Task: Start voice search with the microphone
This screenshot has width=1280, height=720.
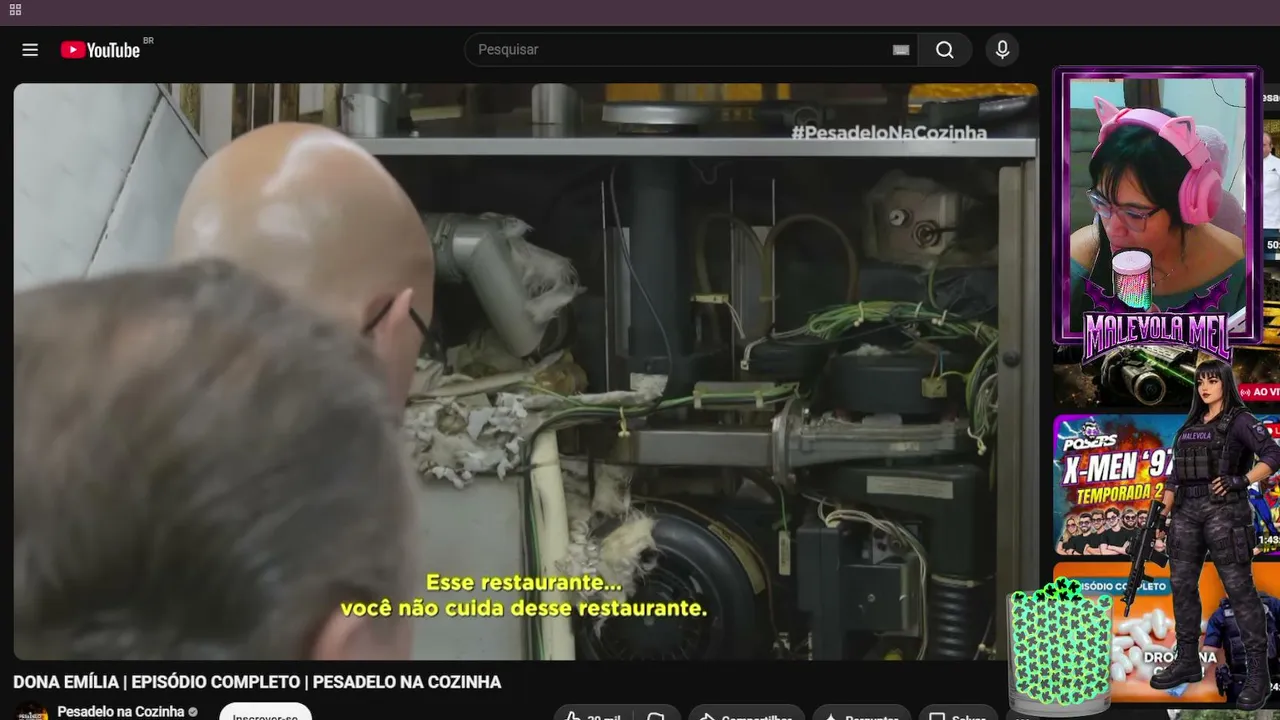Action: pyautogui.click(x=1002, y=50)
